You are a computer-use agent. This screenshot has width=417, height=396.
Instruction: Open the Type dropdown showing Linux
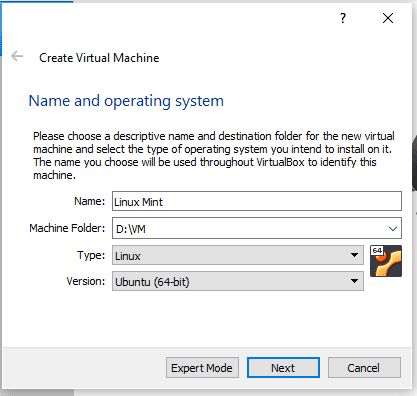pyautogui.click(x=238, y=255)
